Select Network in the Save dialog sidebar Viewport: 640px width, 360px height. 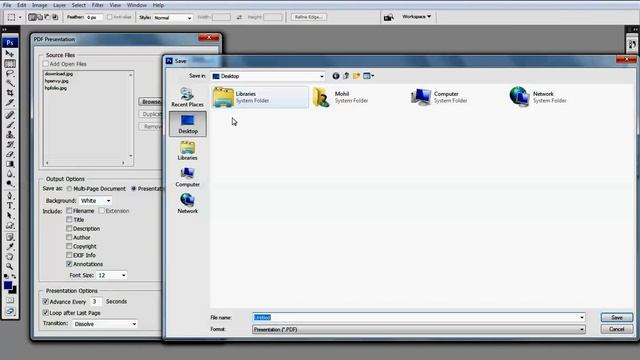pos(187,204)
